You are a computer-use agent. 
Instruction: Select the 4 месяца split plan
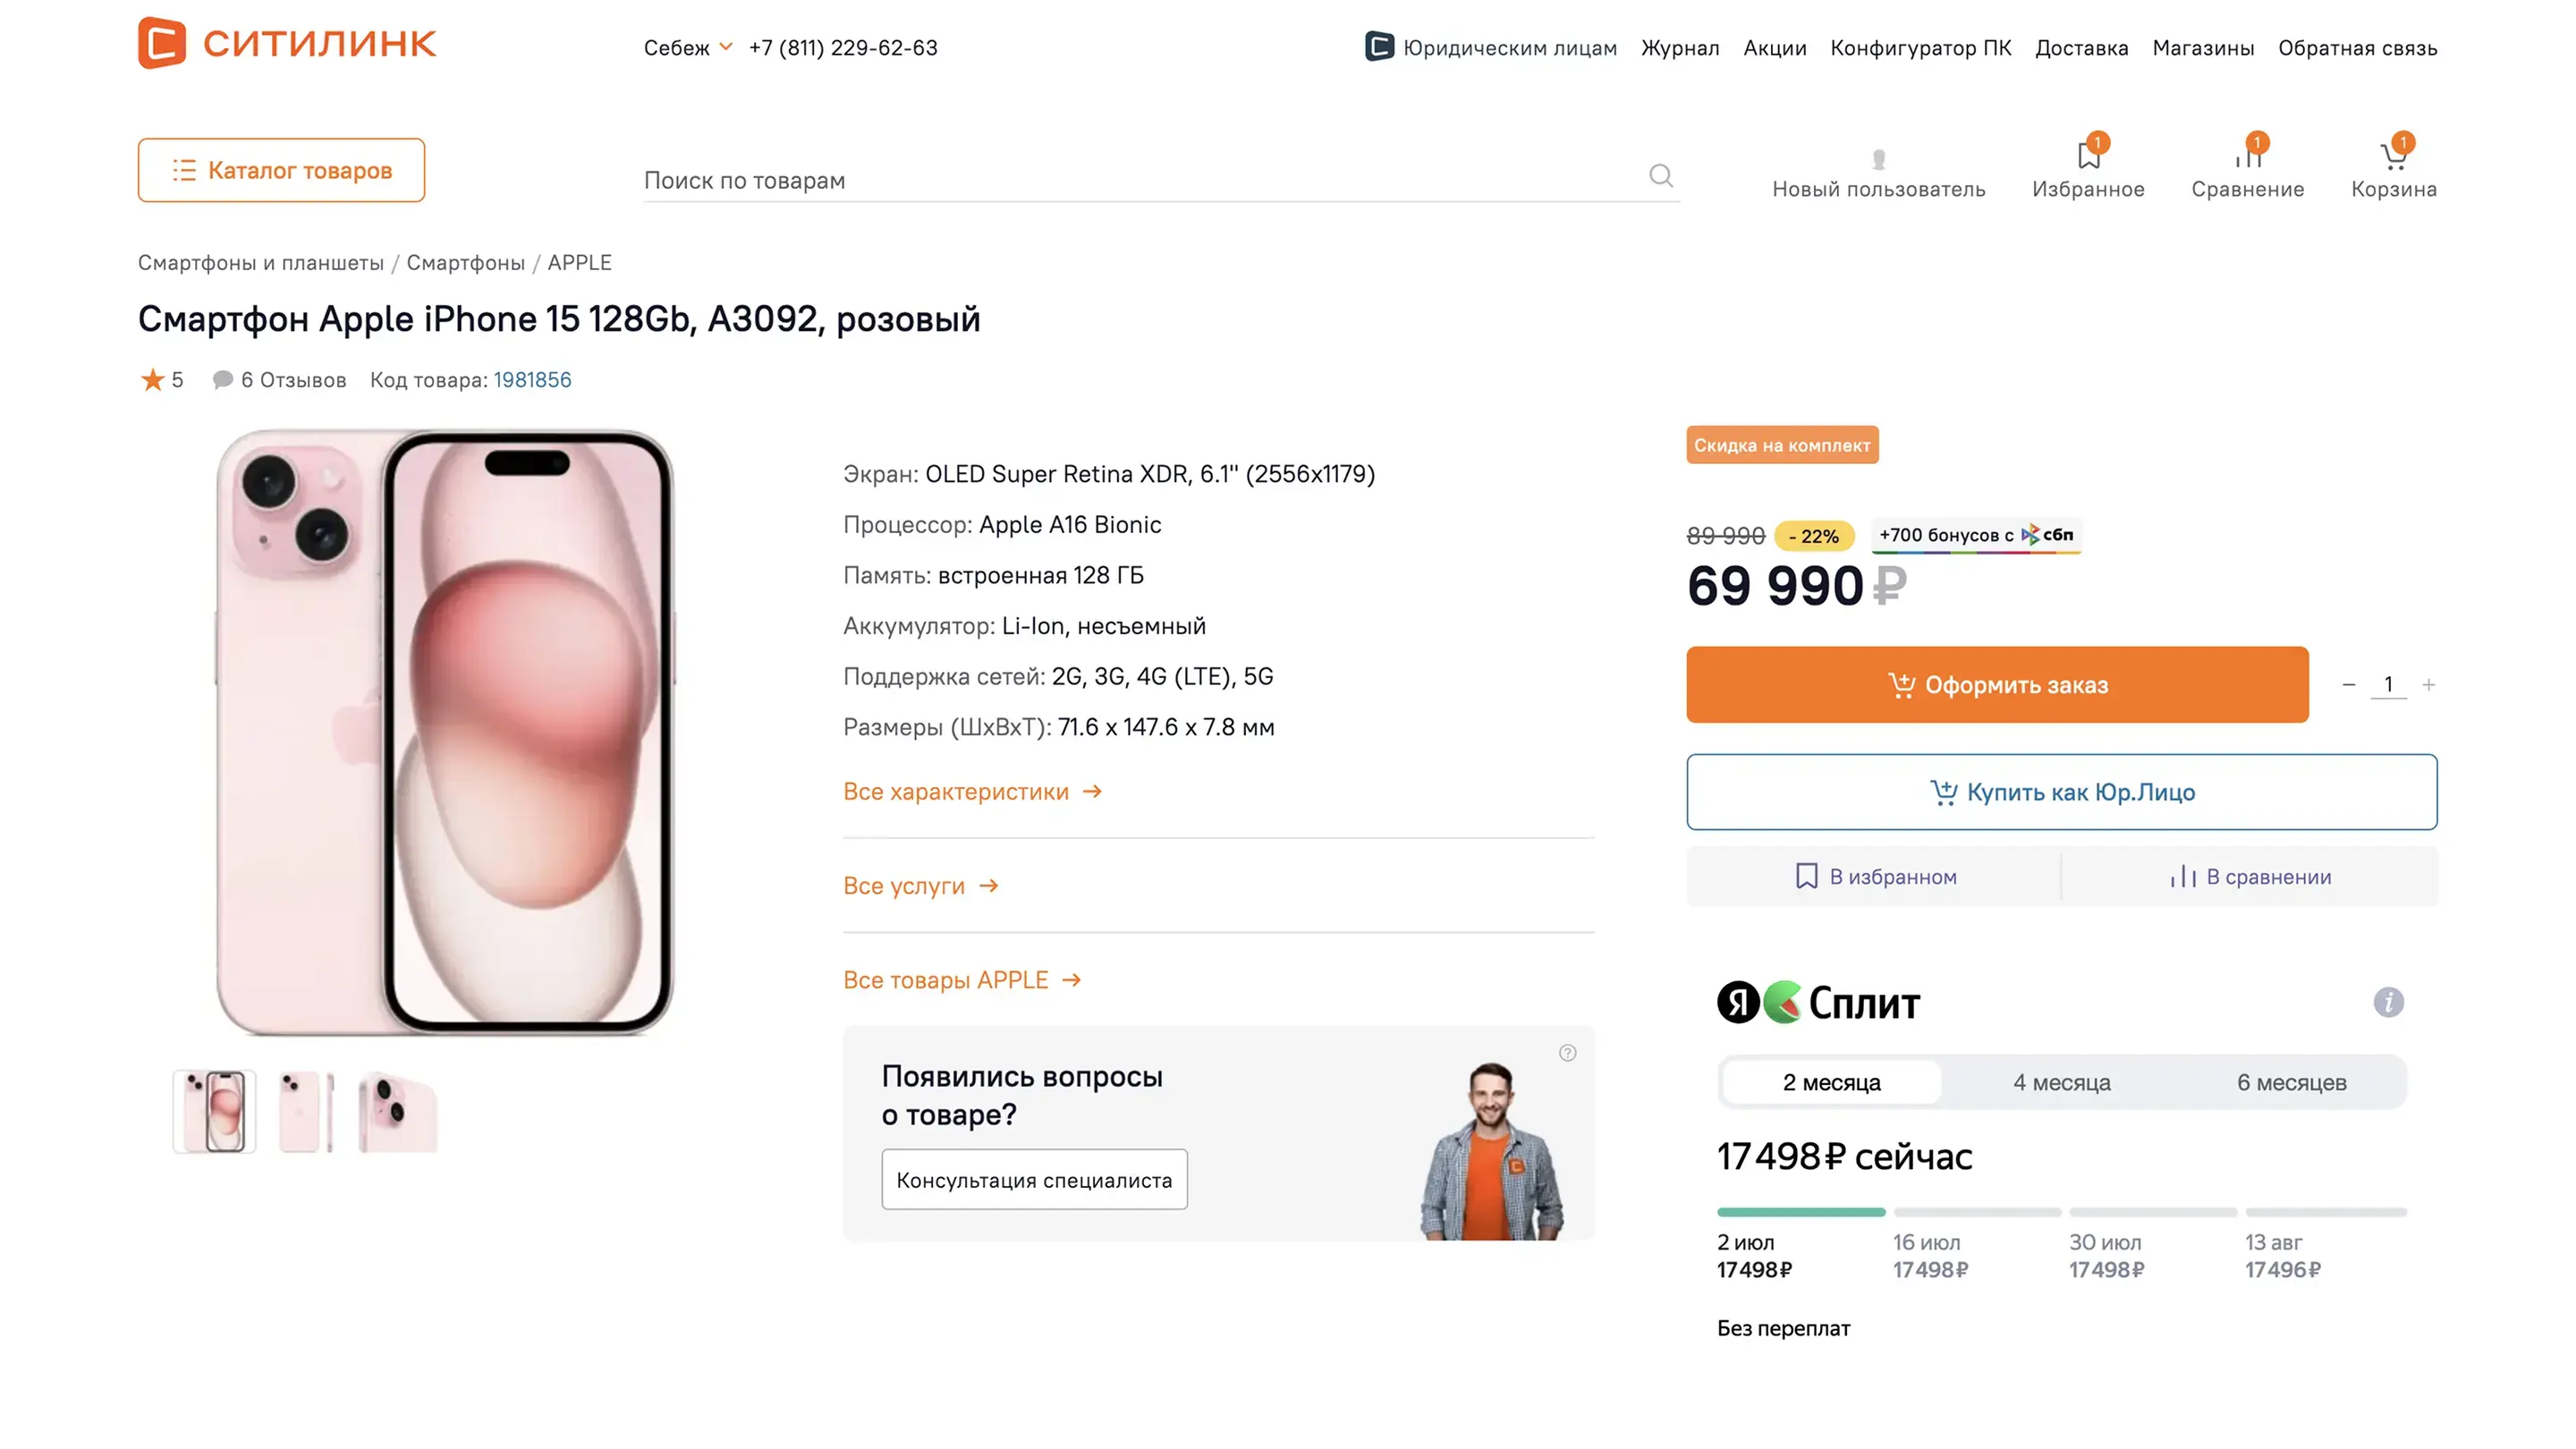(2061, 1082)
